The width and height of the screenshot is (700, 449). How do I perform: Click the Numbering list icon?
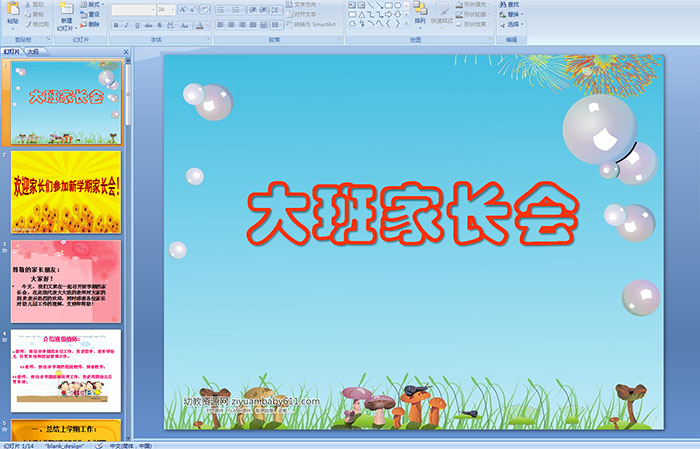(x=237, y=9)
